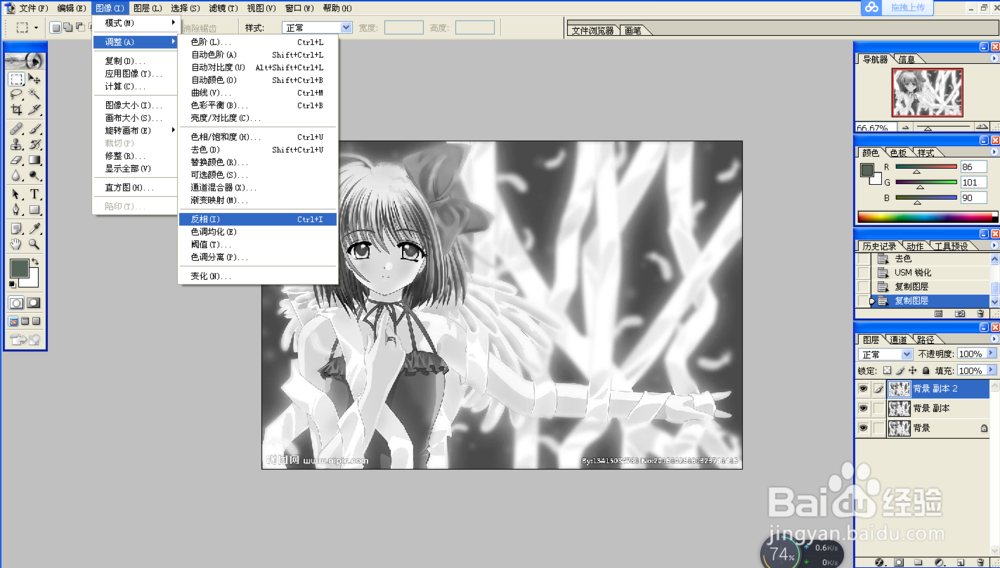The width and height of the screenshot is (1000, 568).
Task: Select the Pen tool
Action: click(x=17, y=210)
